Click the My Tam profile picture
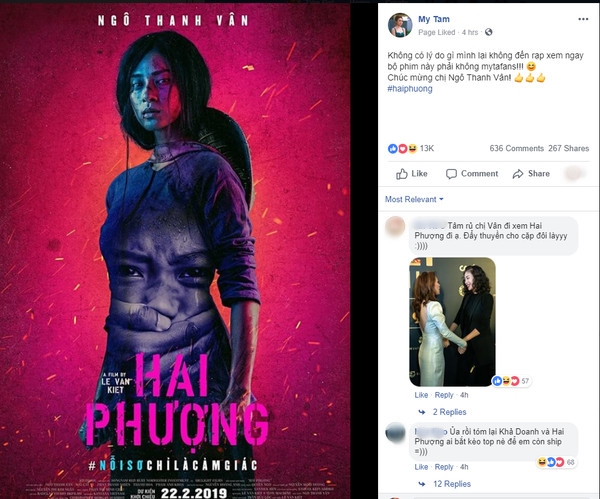 (400, 25)
